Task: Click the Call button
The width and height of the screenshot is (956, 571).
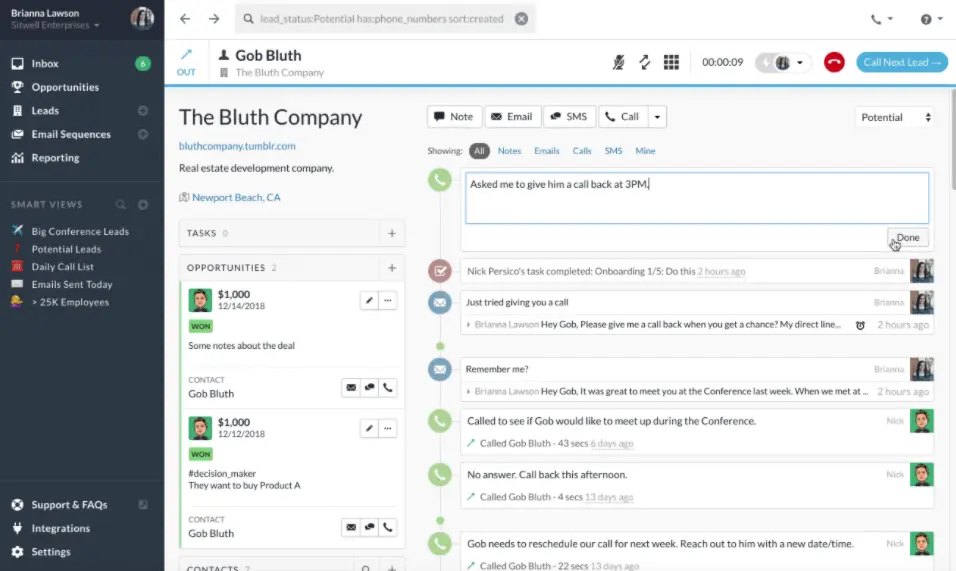Action: (623, 116)
